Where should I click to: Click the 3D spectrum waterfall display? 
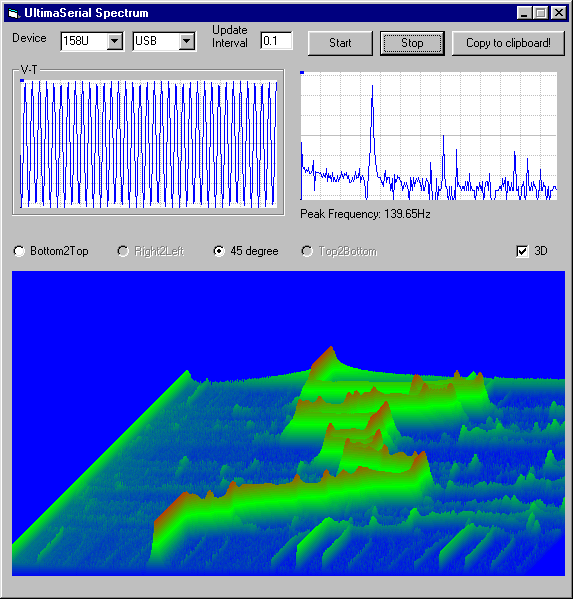(x=288, y=423)
